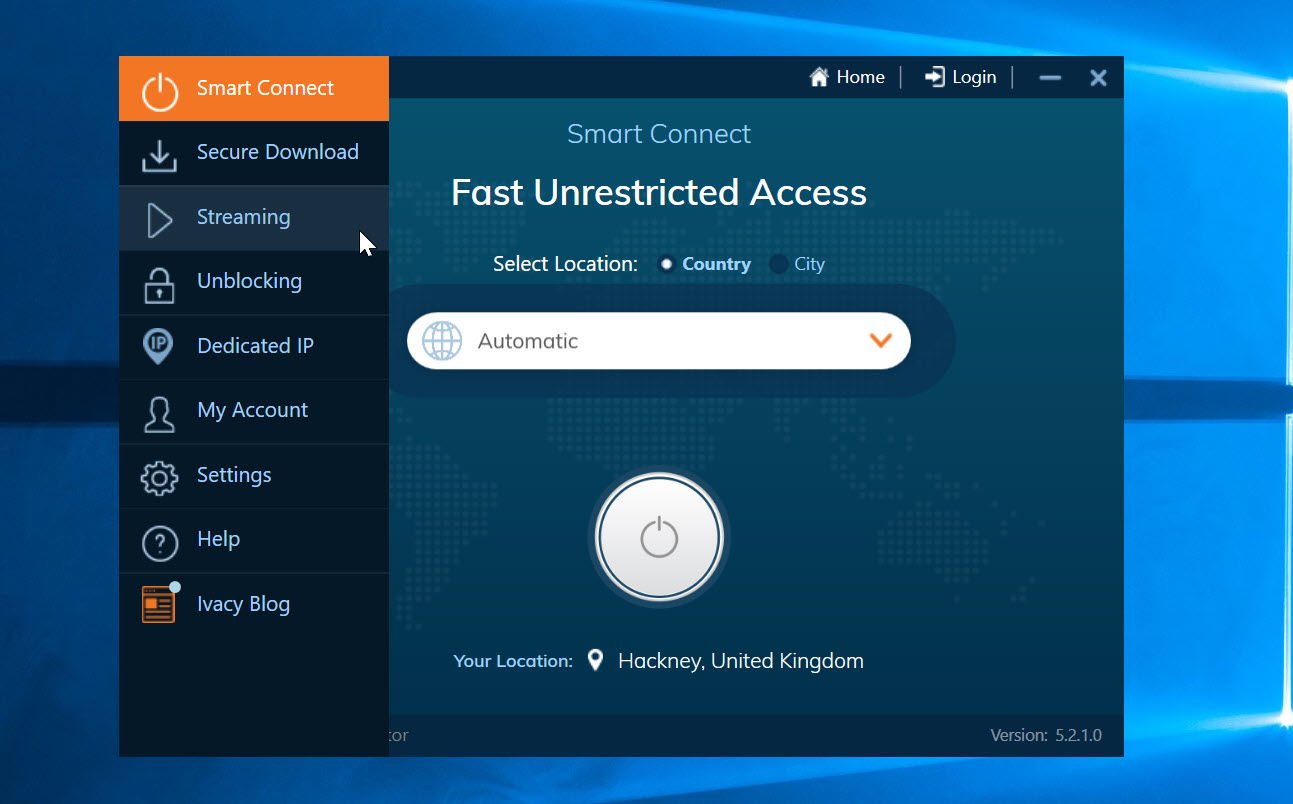Click the My Account person icon

158,413
